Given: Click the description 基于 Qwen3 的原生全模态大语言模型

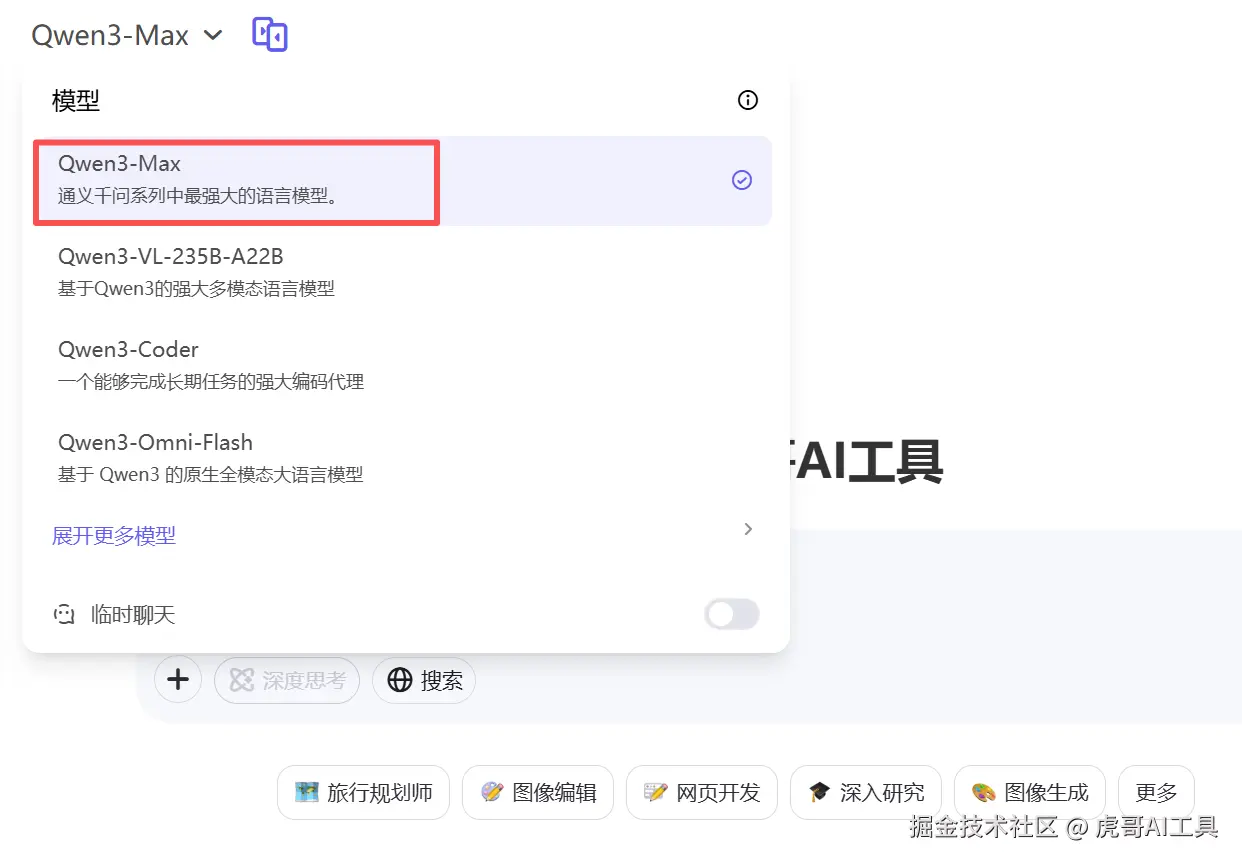Looking at the screenshot, I should pyautogui.click(x=211, y=475).
